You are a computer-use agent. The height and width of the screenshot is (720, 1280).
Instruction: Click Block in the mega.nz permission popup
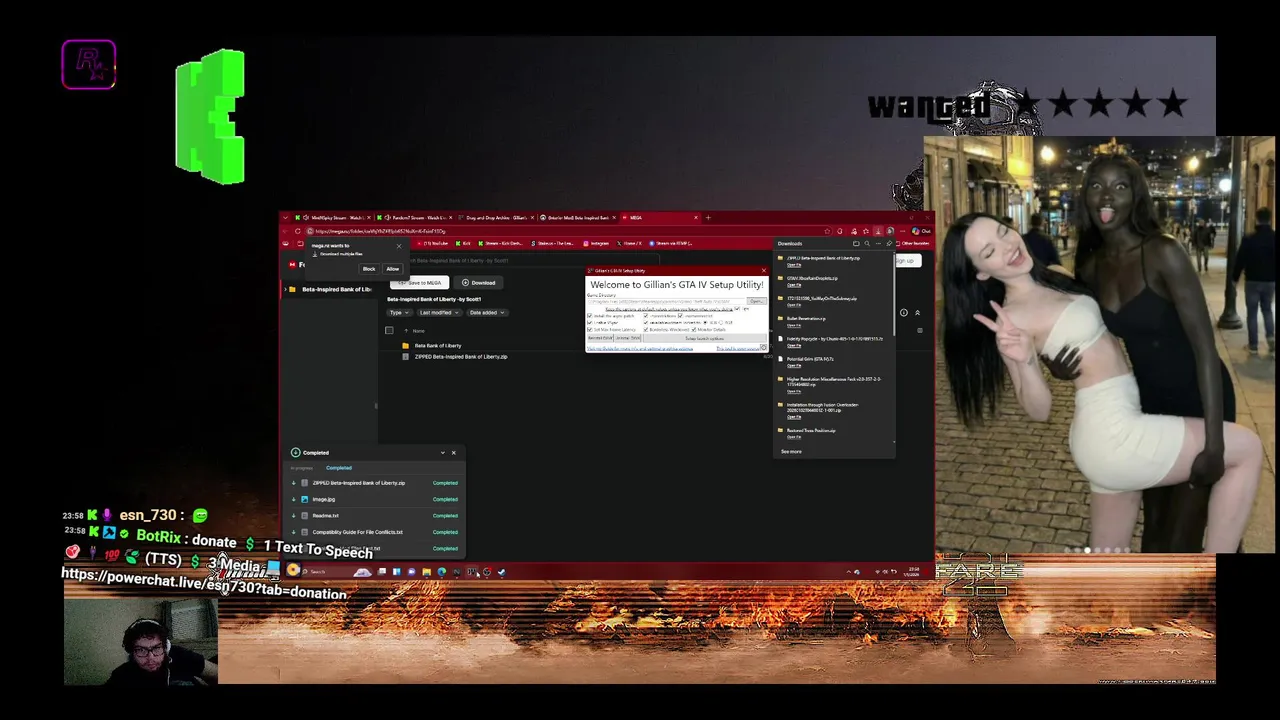(369, 269)
